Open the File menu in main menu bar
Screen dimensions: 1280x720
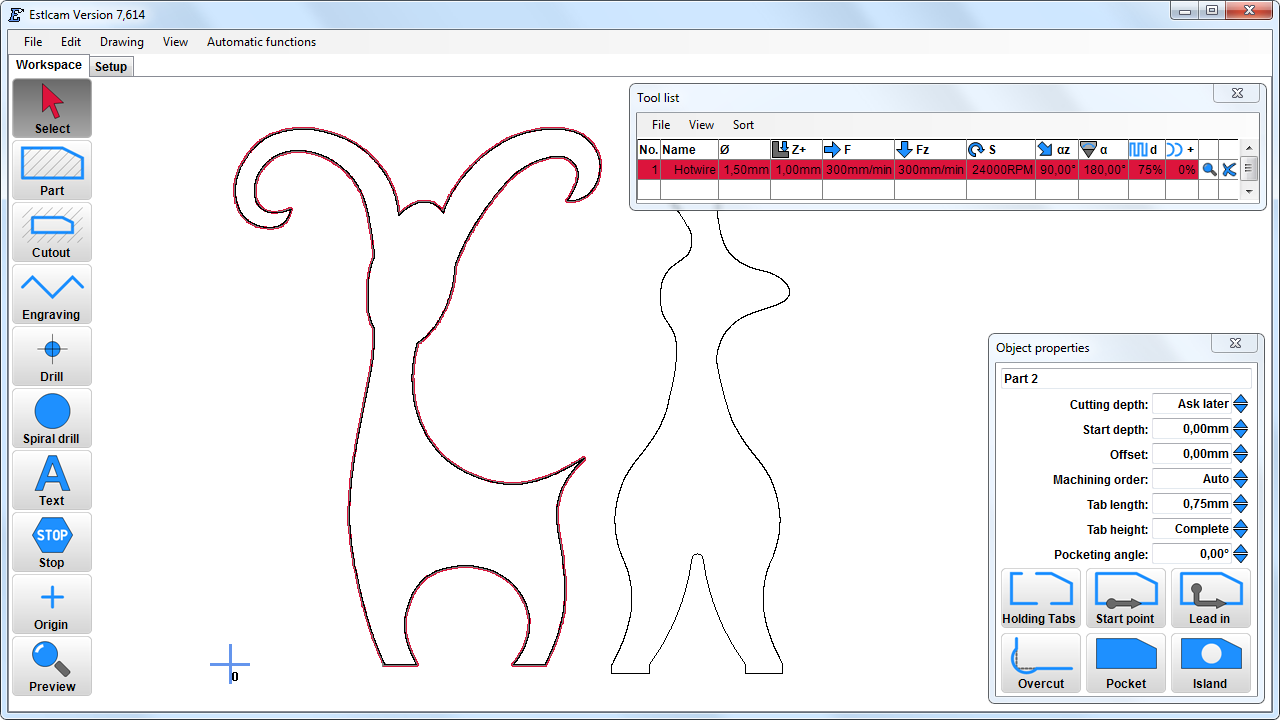click(x=33, y=42)
